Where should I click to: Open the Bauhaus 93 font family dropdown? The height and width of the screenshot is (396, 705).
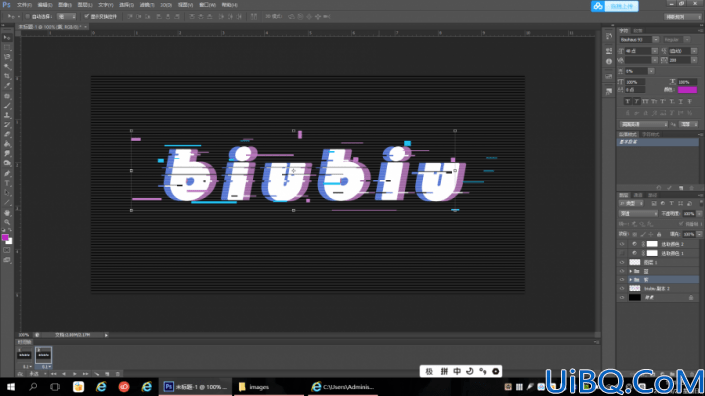pyautogui.click(x=656, y=40)
